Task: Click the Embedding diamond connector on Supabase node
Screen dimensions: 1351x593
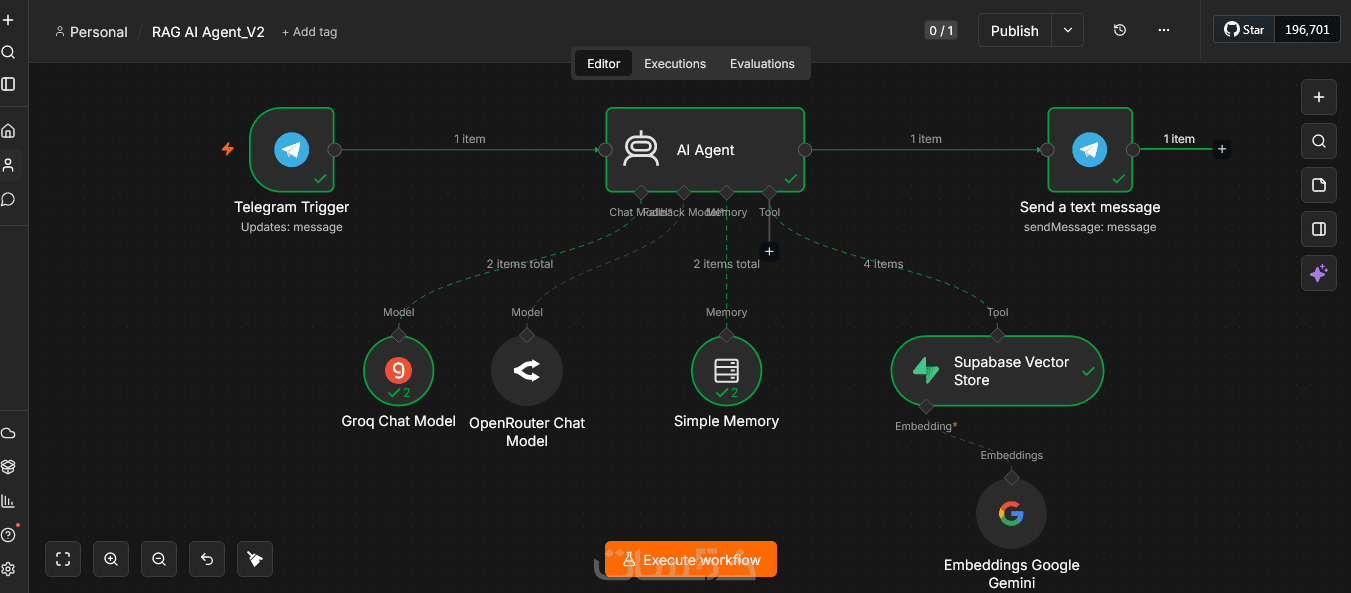Action: pos(926,406)
